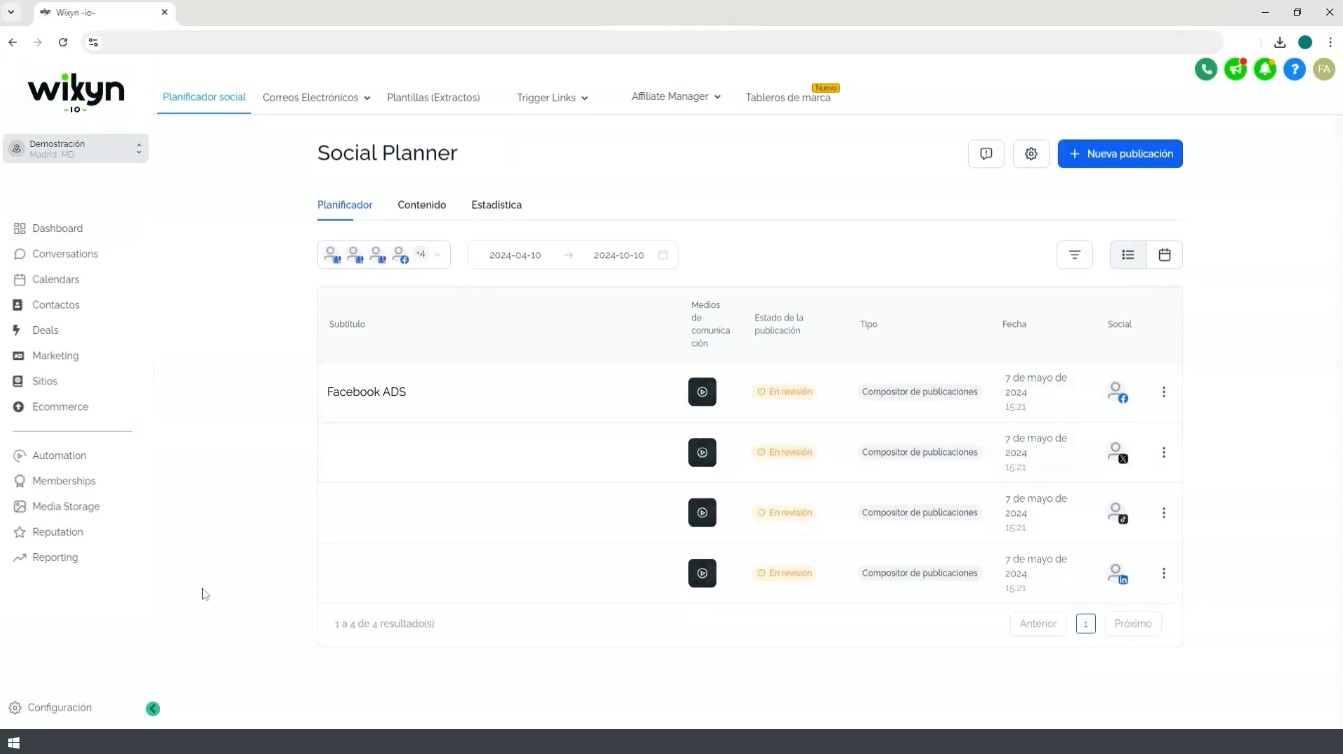The width and height of the screenshot is (1343, 754).
Task: Click the Nueva publicación button
Action: (x=1120, y=154)
